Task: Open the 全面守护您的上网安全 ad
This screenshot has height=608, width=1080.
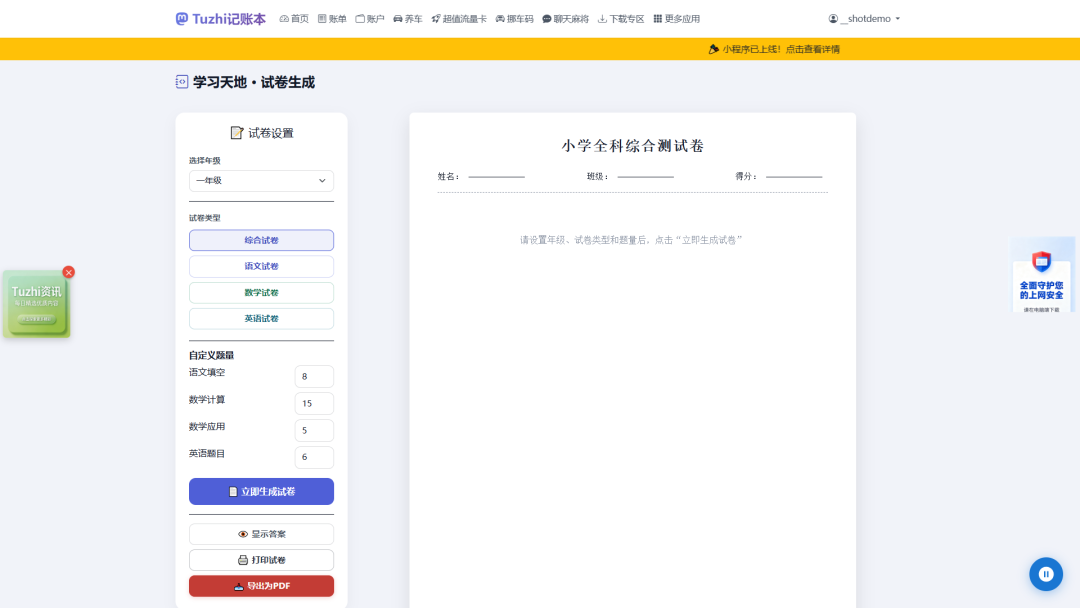Action: click(x=1041, y=275)
